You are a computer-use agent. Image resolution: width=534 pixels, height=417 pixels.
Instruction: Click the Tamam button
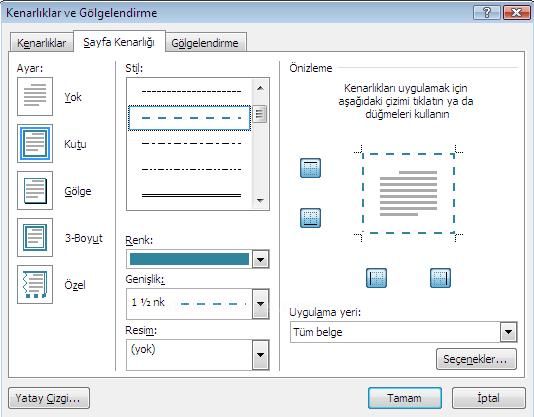pos(405,398)
